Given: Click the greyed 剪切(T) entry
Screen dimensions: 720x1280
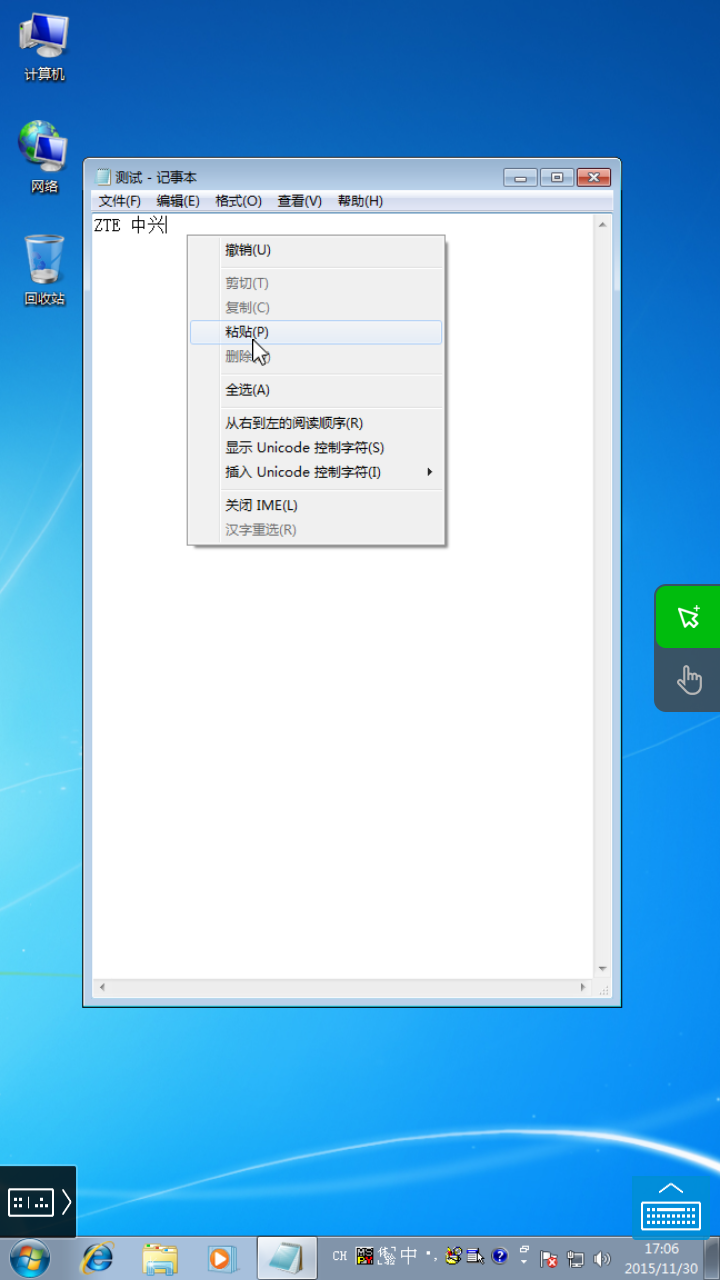Looking at the screenshot, I should [x=316, y=283].
